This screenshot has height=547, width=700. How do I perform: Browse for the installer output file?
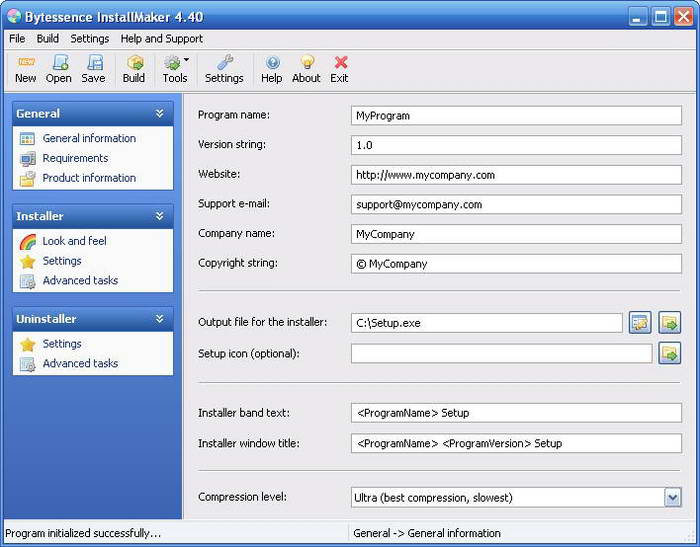click(670, 322)
